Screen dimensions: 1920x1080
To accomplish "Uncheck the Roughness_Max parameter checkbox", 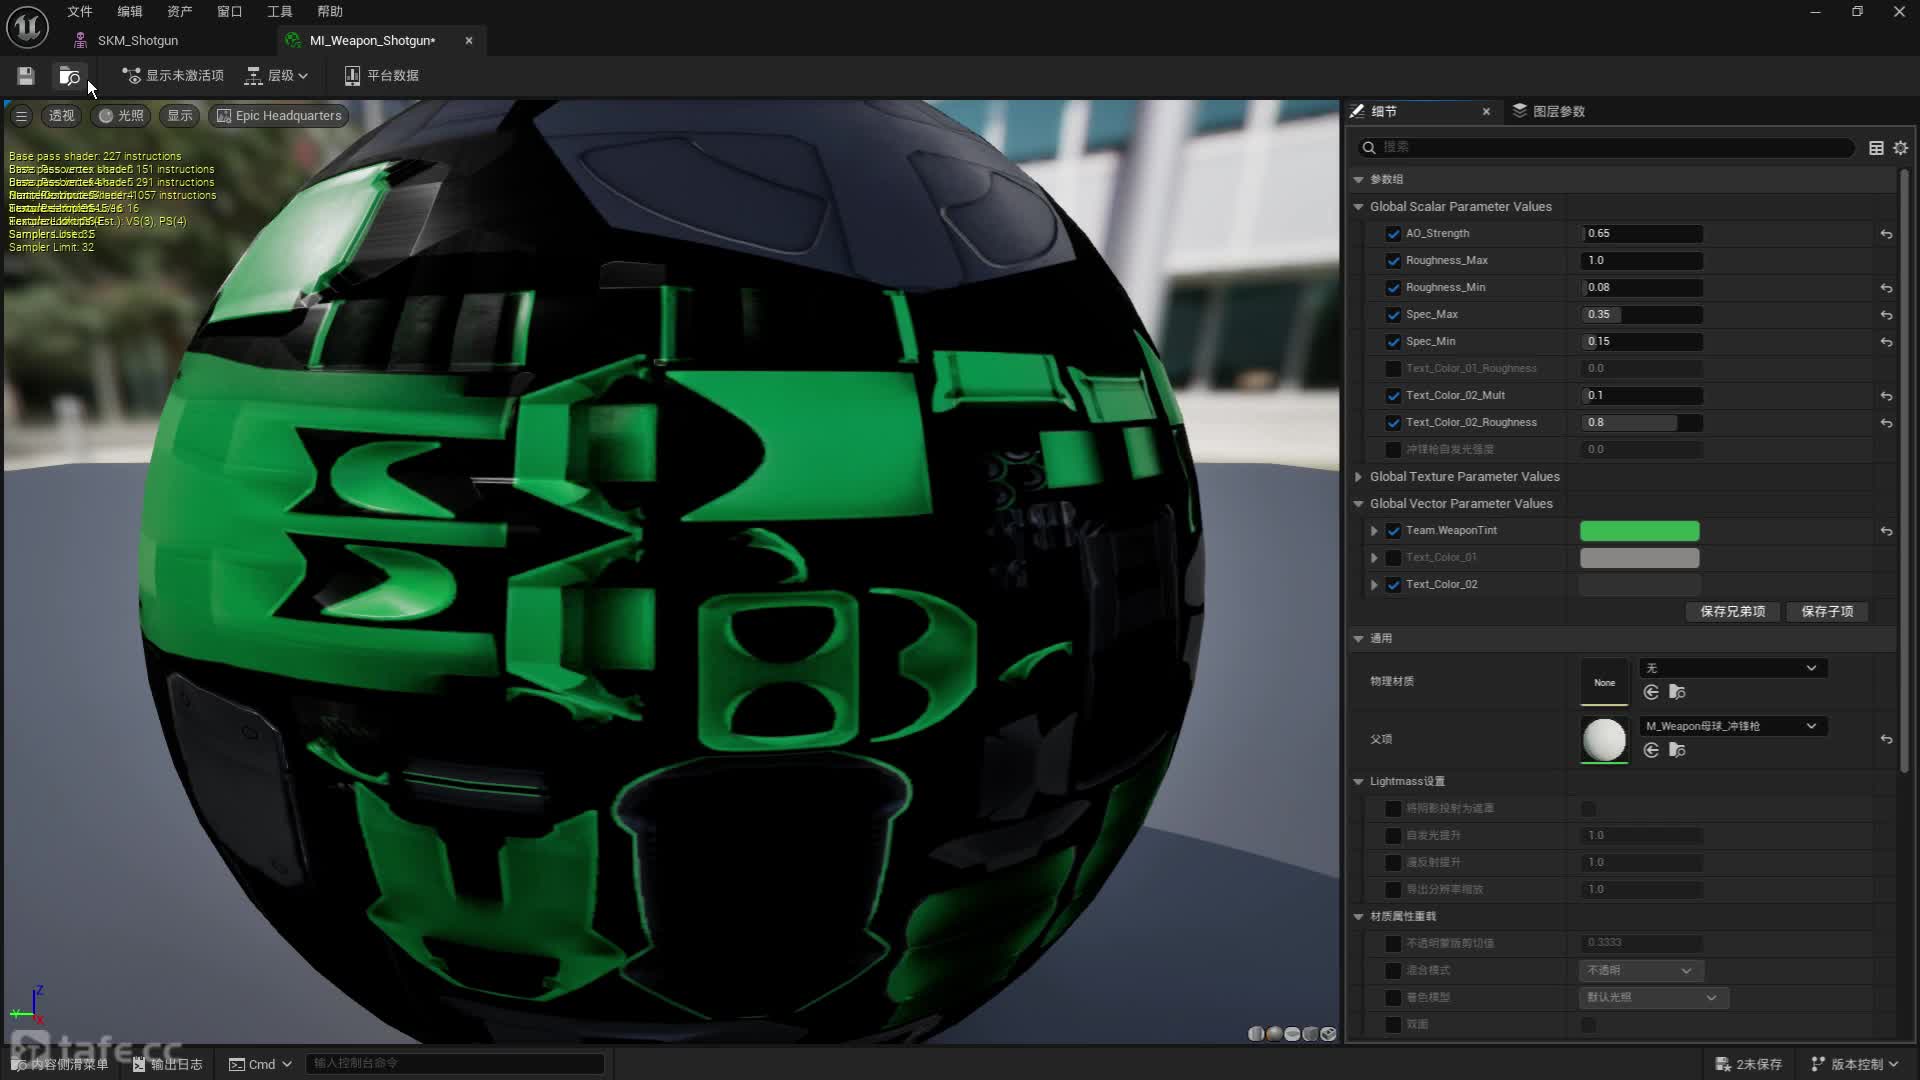I will click(x=1393, y=261).
